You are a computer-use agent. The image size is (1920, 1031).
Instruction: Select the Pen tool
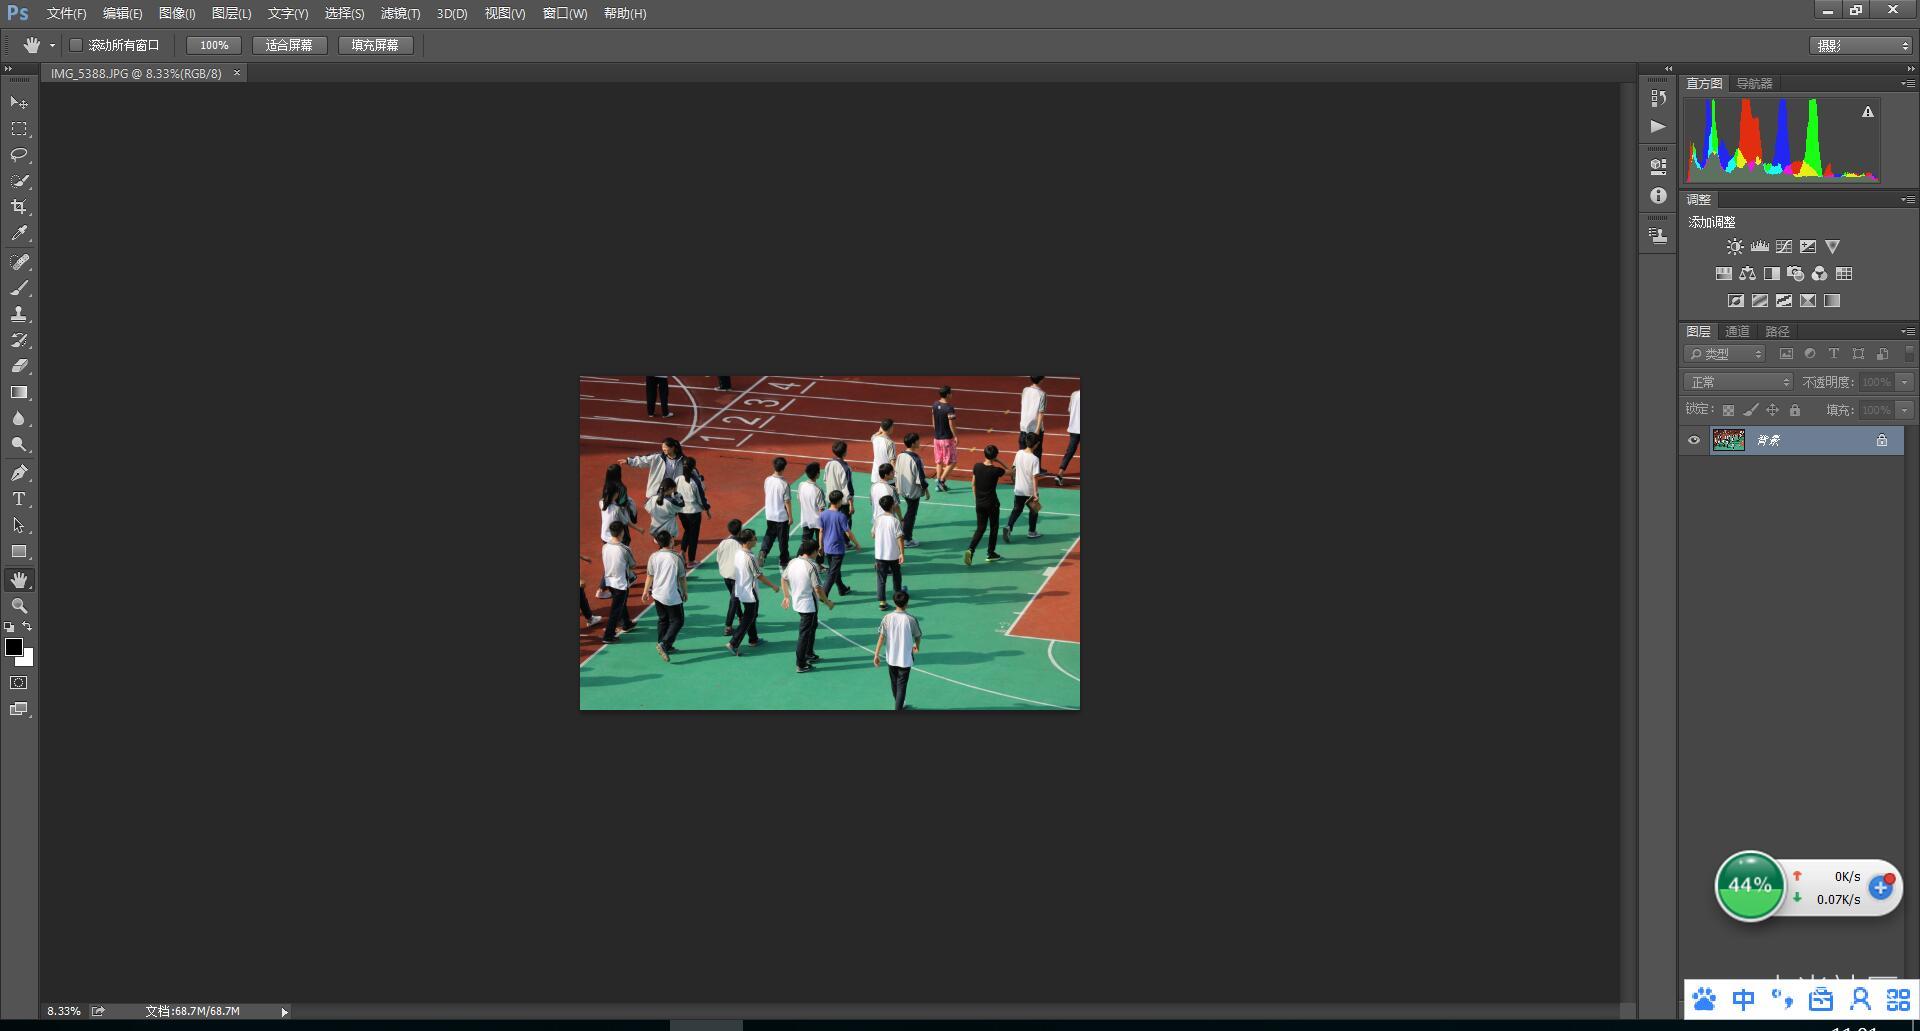[x=19, y=473]
